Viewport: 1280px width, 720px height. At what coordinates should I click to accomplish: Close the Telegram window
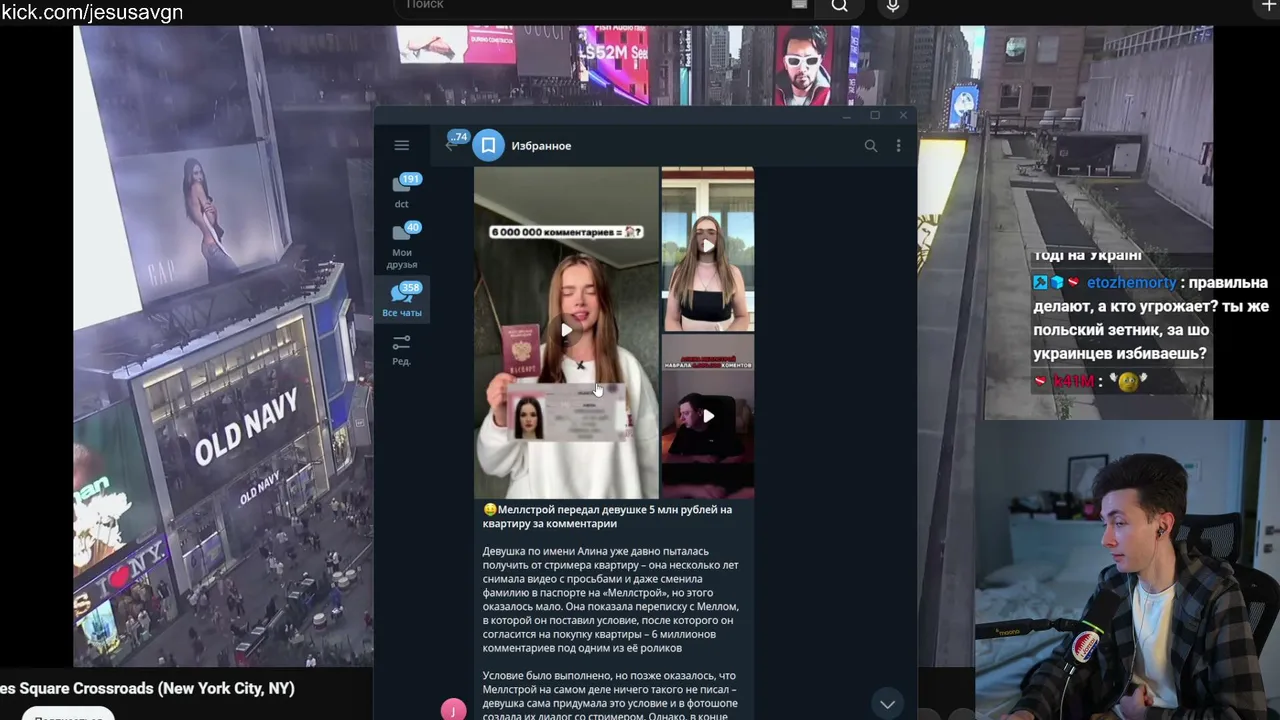click(x=903, y=116)
